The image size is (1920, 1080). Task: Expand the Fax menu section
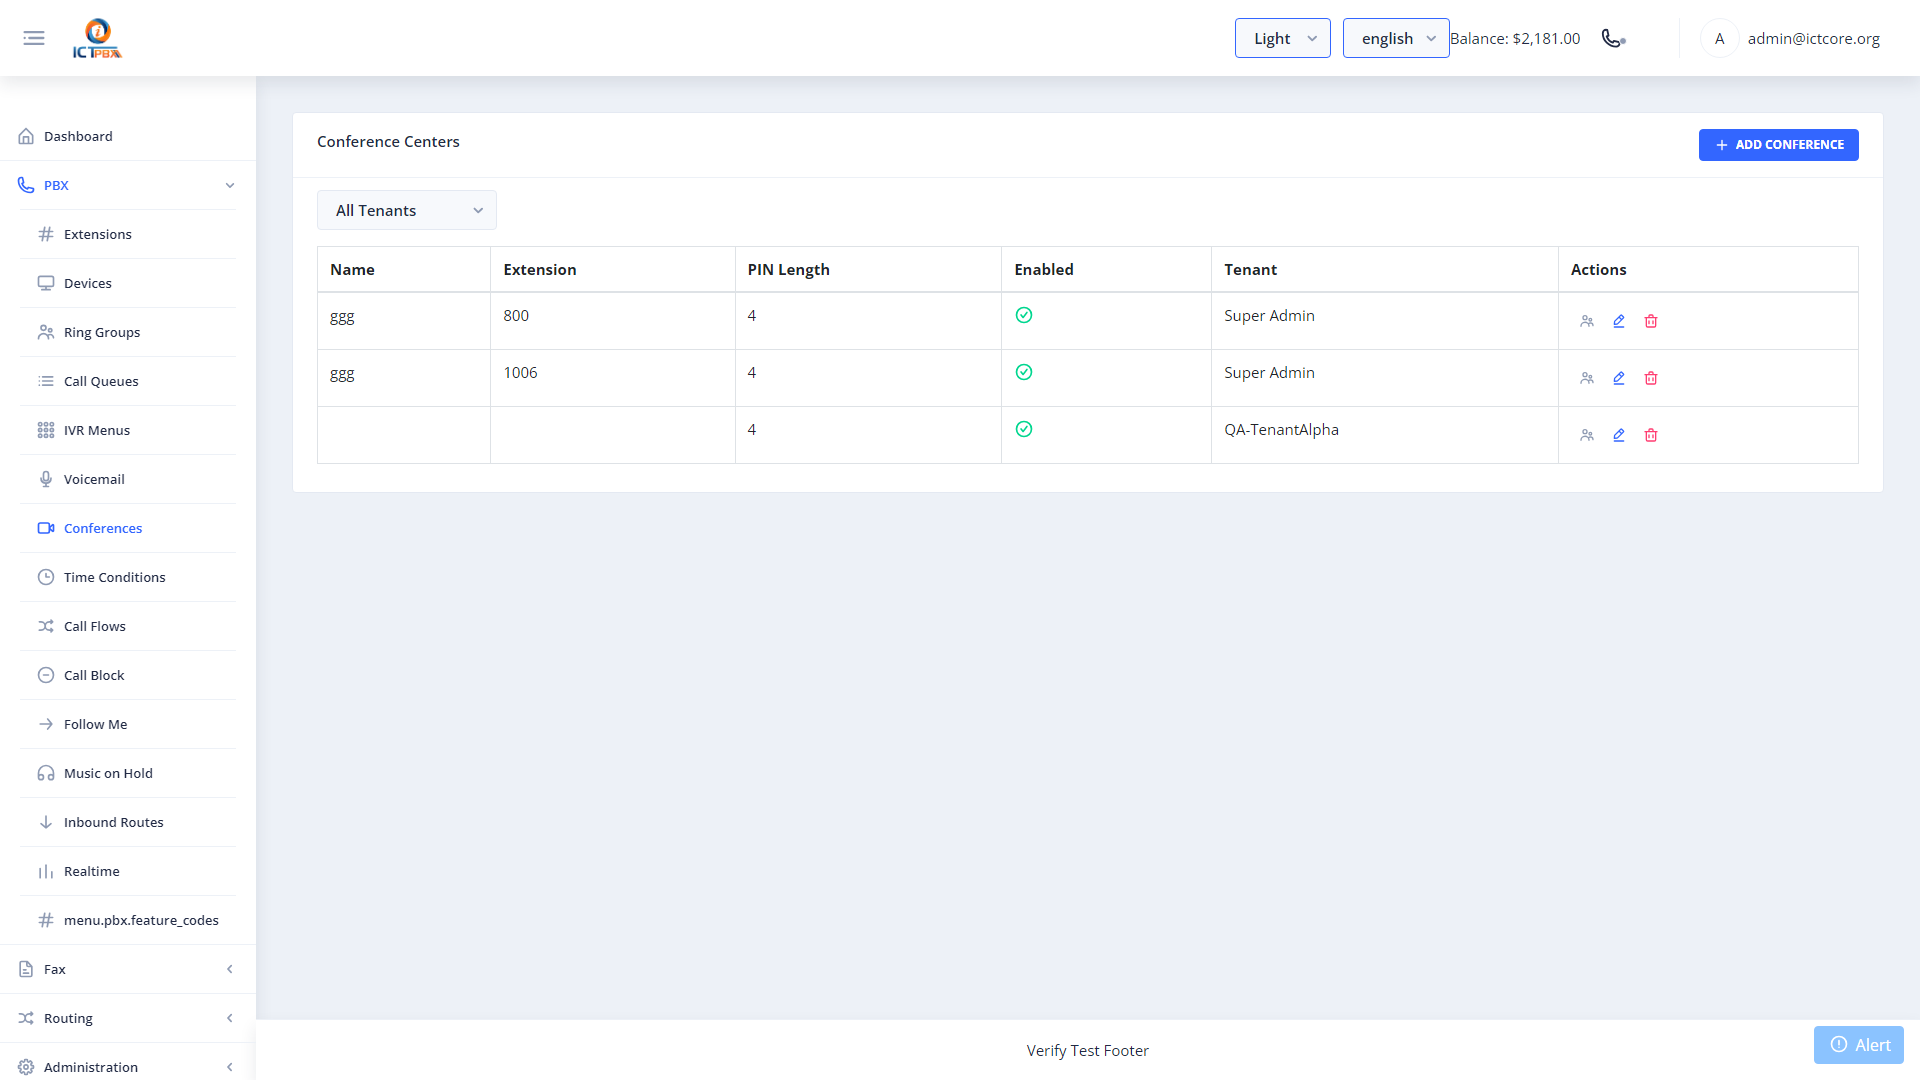(x=128, y=969)
